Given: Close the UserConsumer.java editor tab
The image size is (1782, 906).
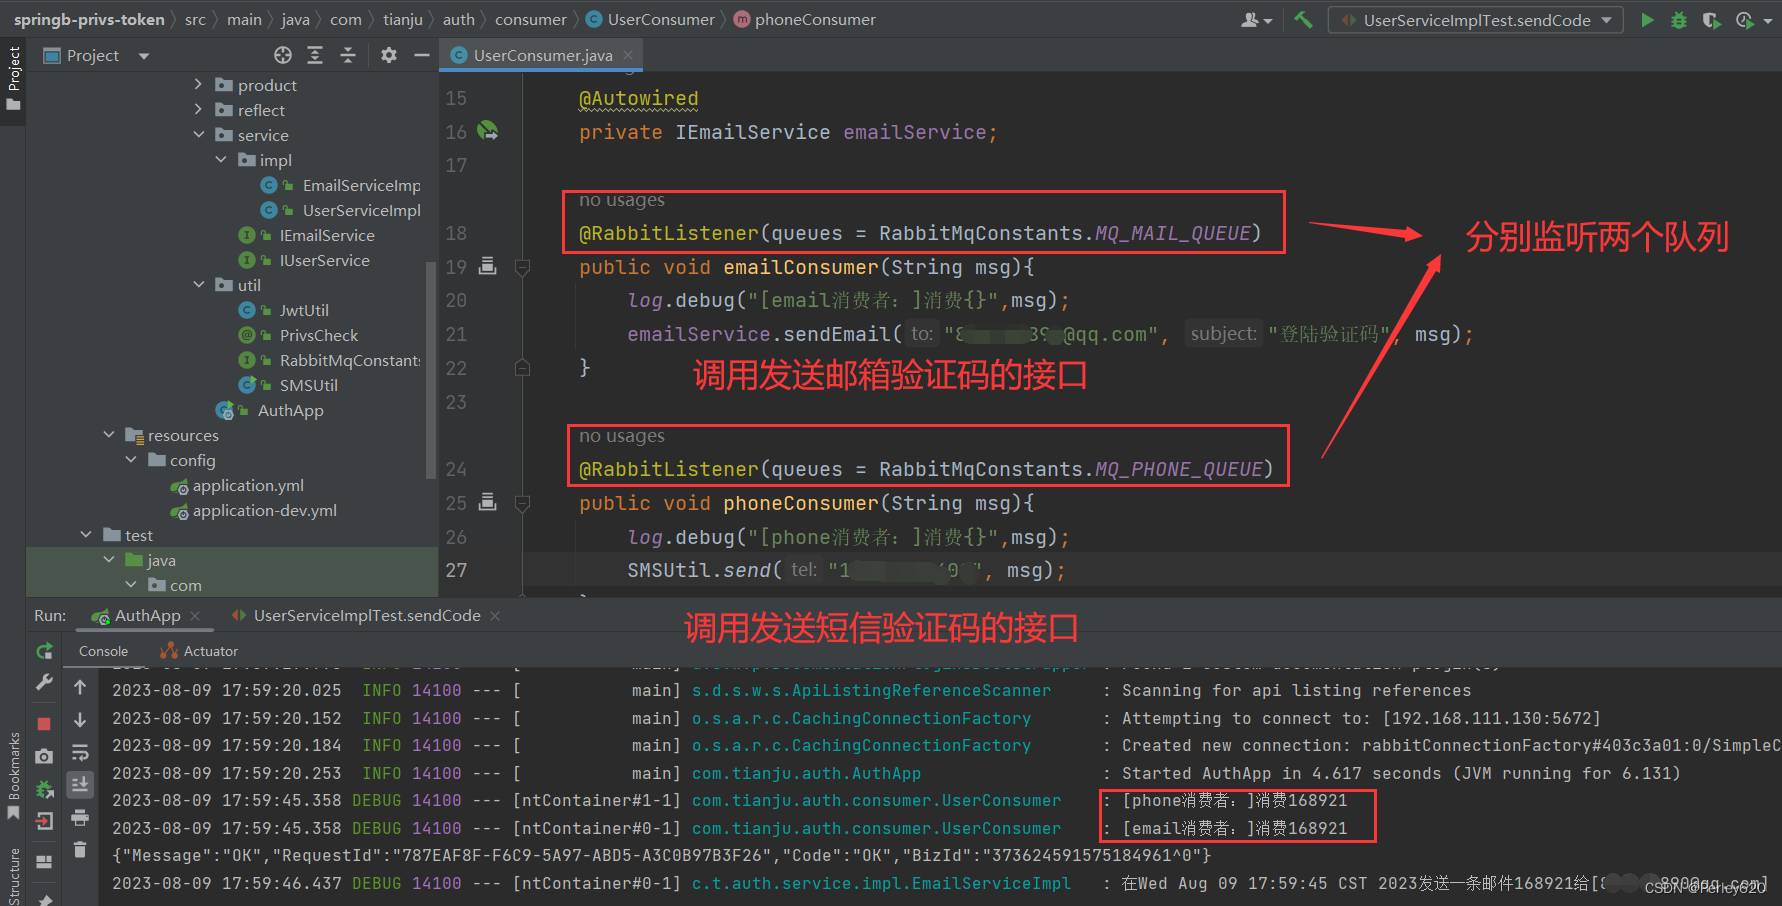Looking at the screenshot, I should tap(628, 55).
